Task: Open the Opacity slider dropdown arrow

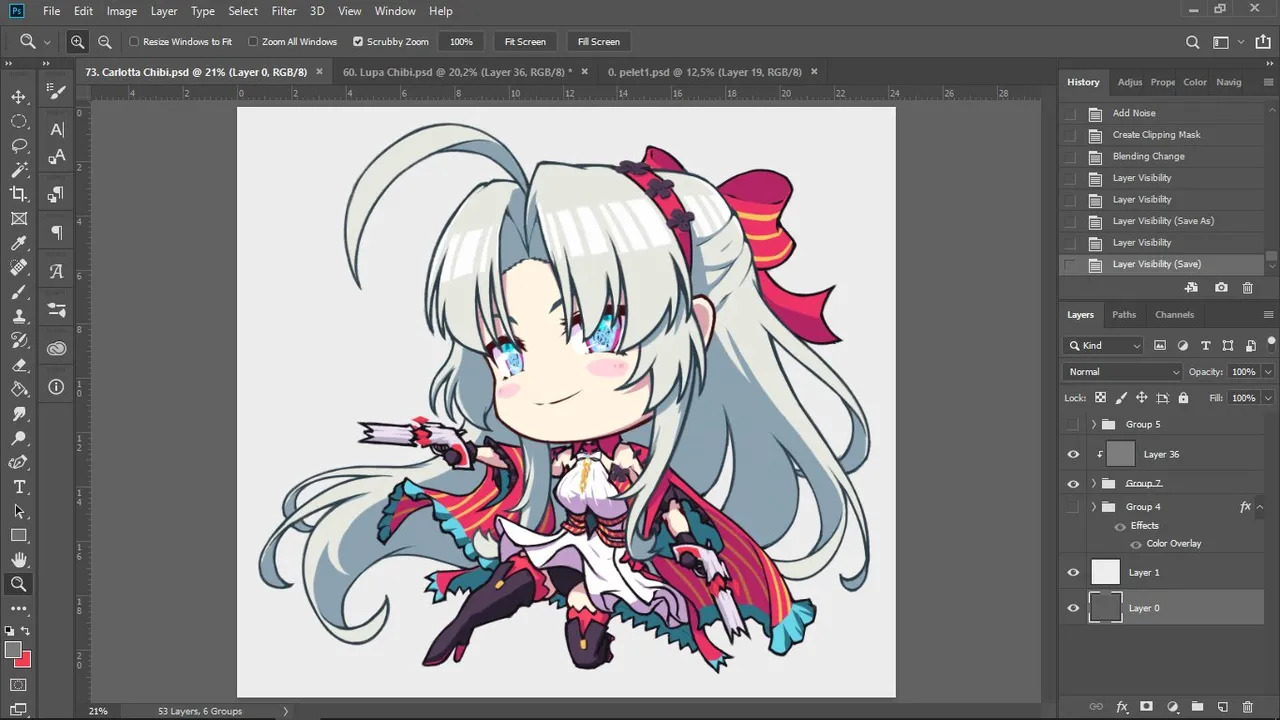Action: pyautogui.click(x=1268, y=372)
